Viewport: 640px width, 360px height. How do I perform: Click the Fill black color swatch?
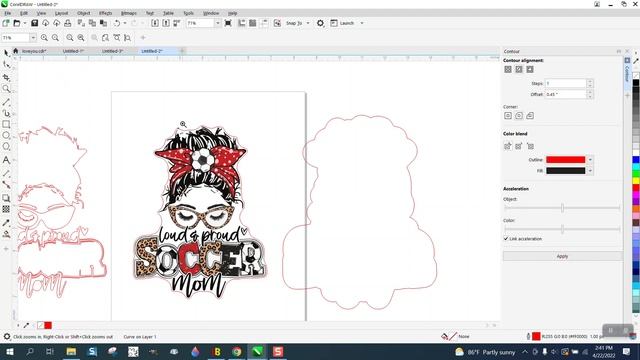(x=566, y=171)
